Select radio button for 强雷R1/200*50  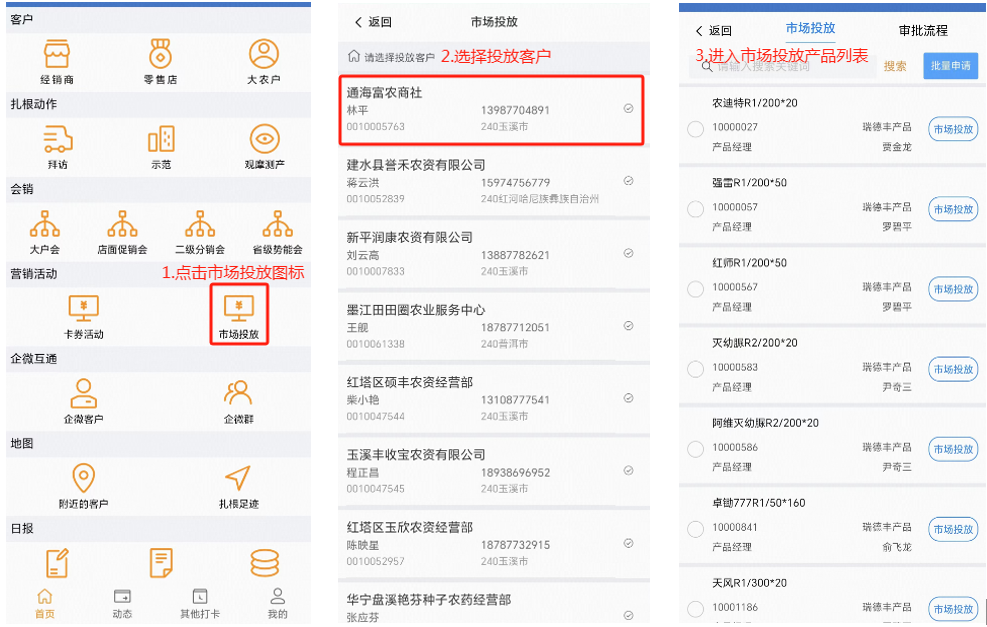pos(696,209)
